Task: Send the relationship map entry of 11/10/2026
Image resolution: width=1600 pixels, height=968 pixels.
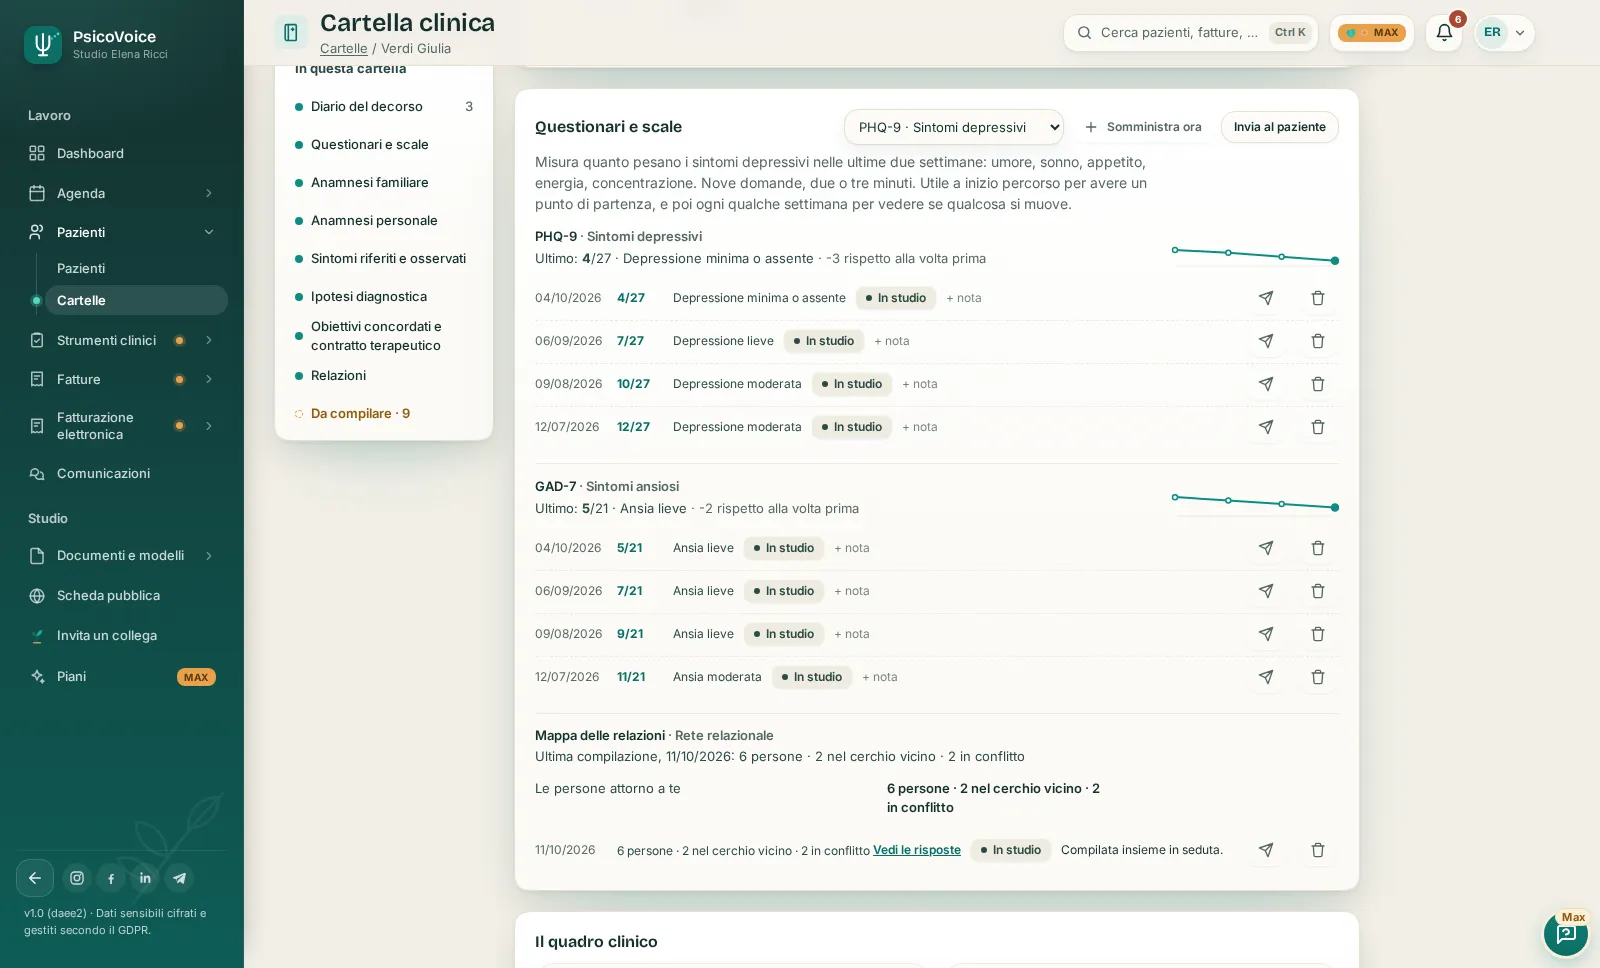Action: tap(1266, 850)
